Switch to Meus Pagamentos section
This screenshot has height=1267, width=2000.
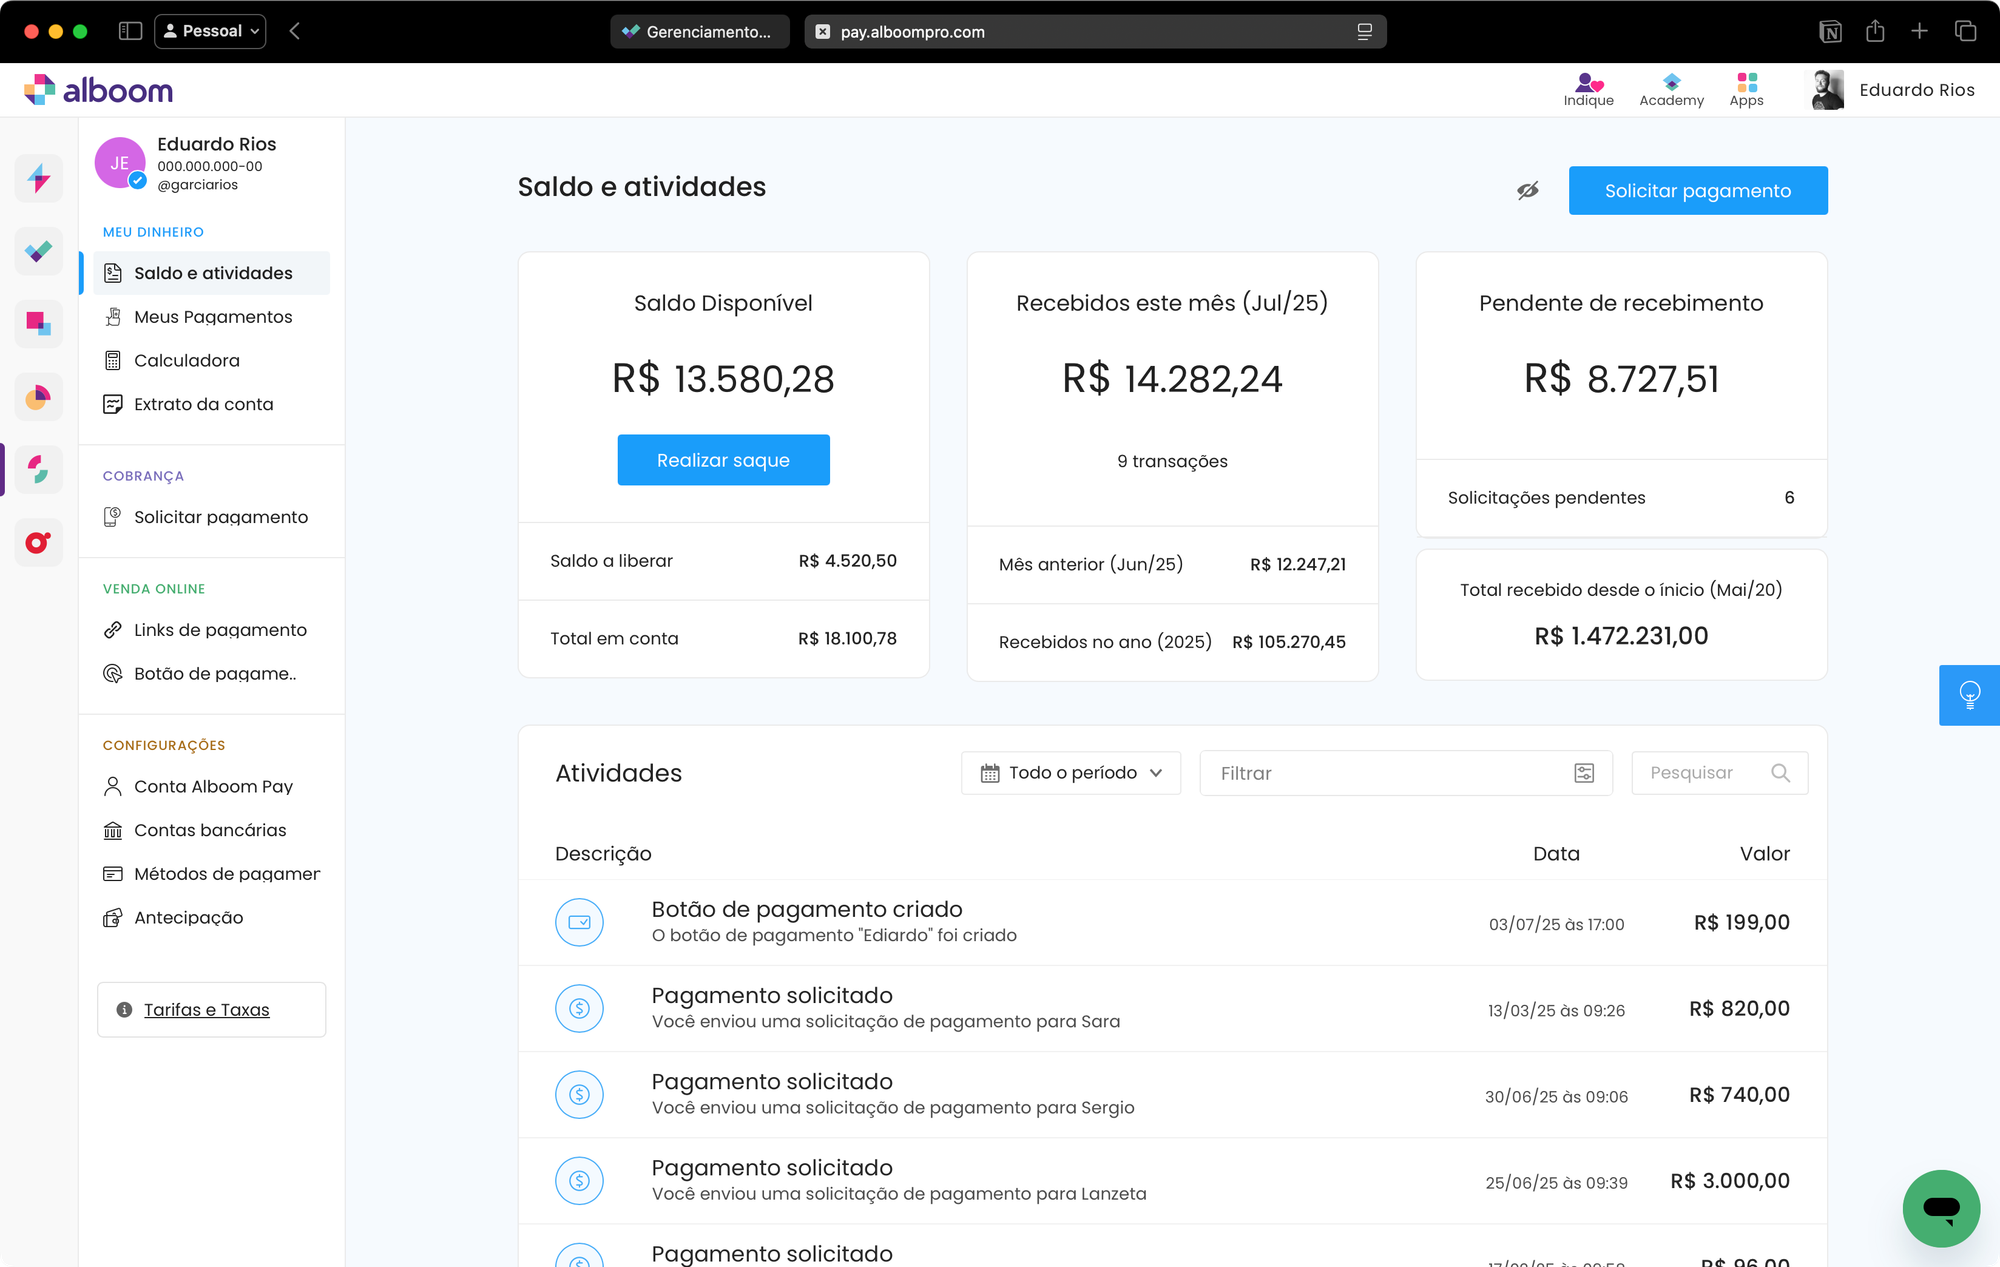tap(213, 316)
